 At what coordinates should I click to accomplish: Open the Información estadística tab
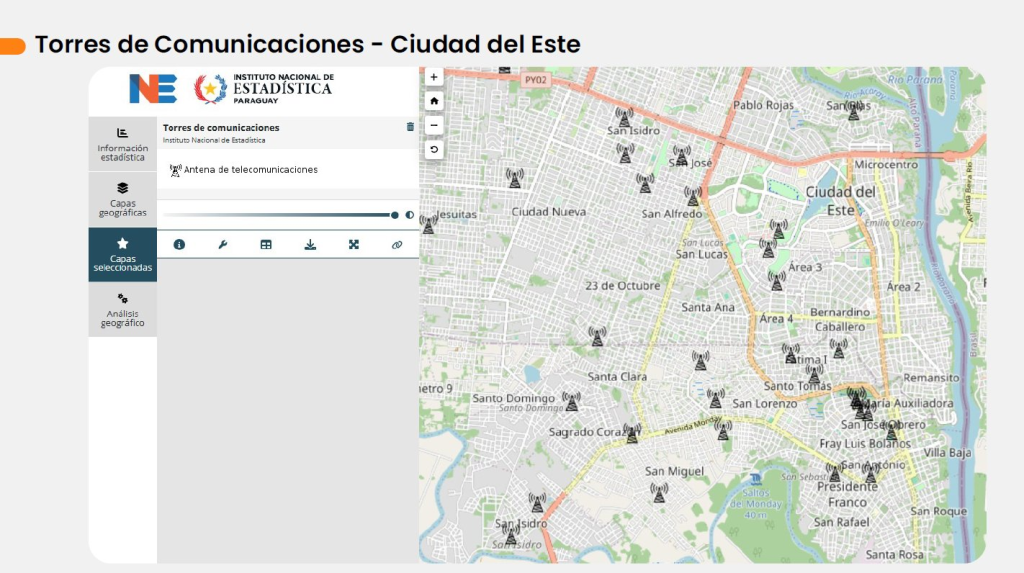pos(122,144)
